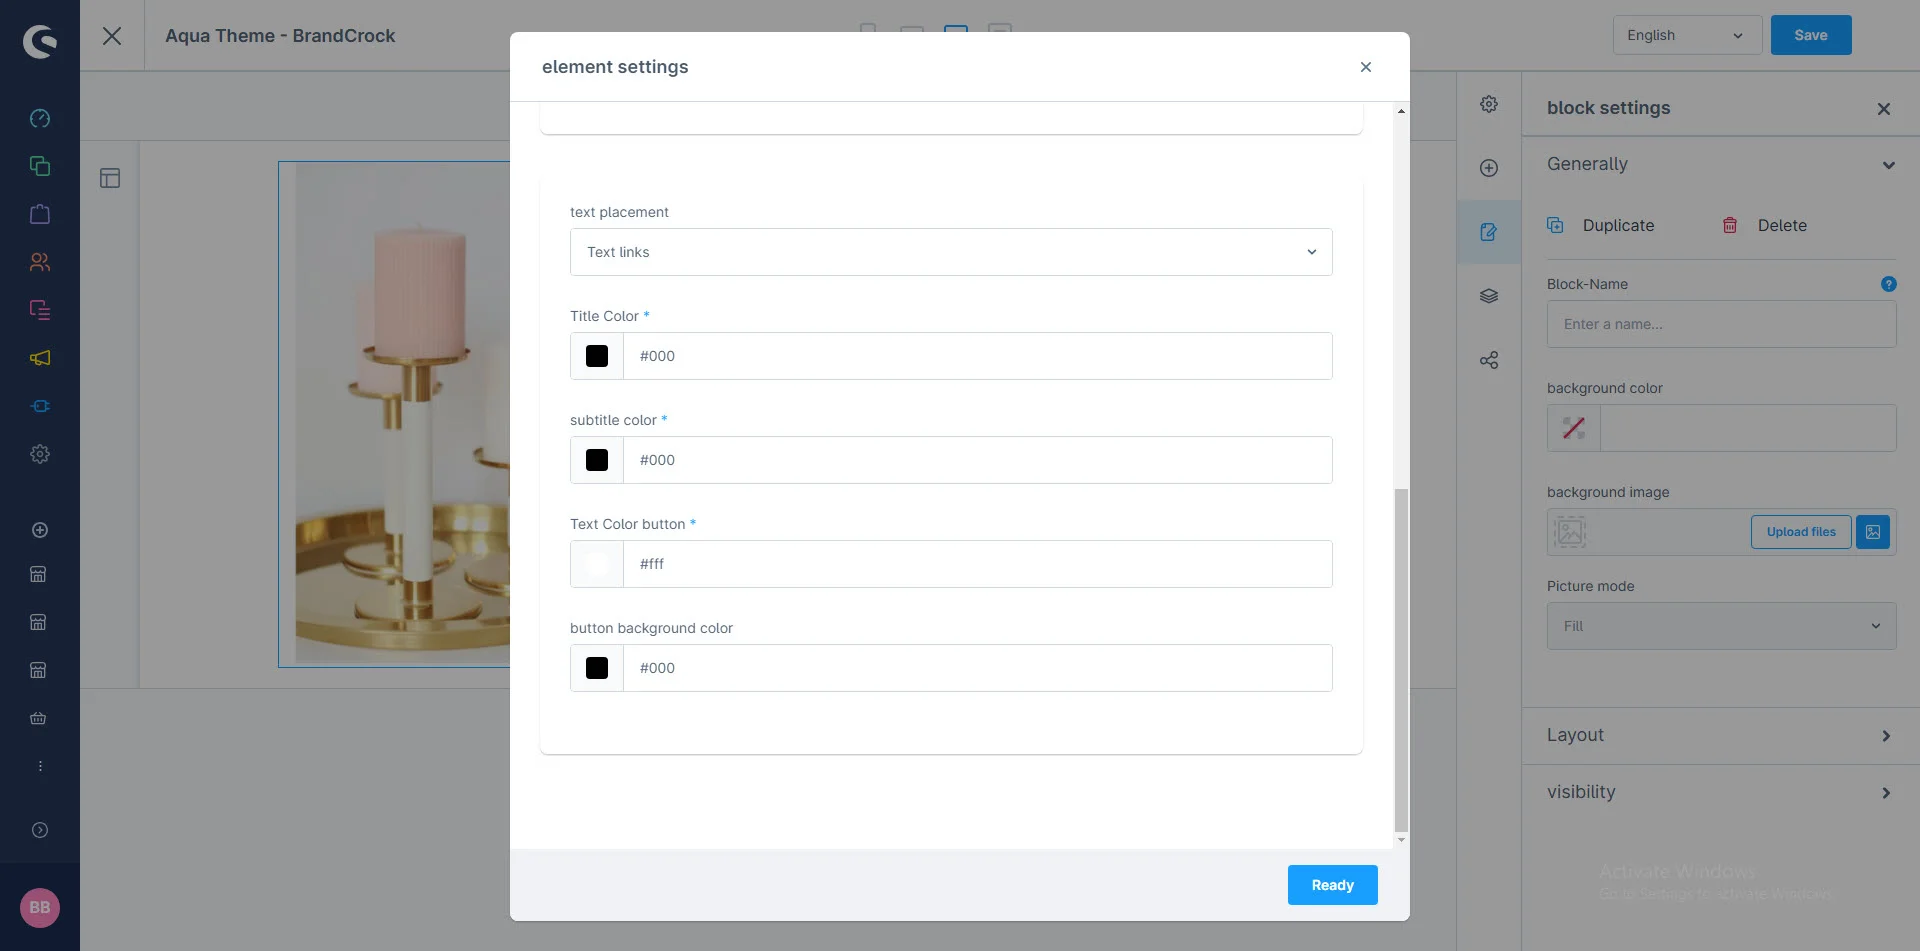Viewport: 1920px width, 951px height.
Task: Expand the visibility section
Action: click(1720, 793)
